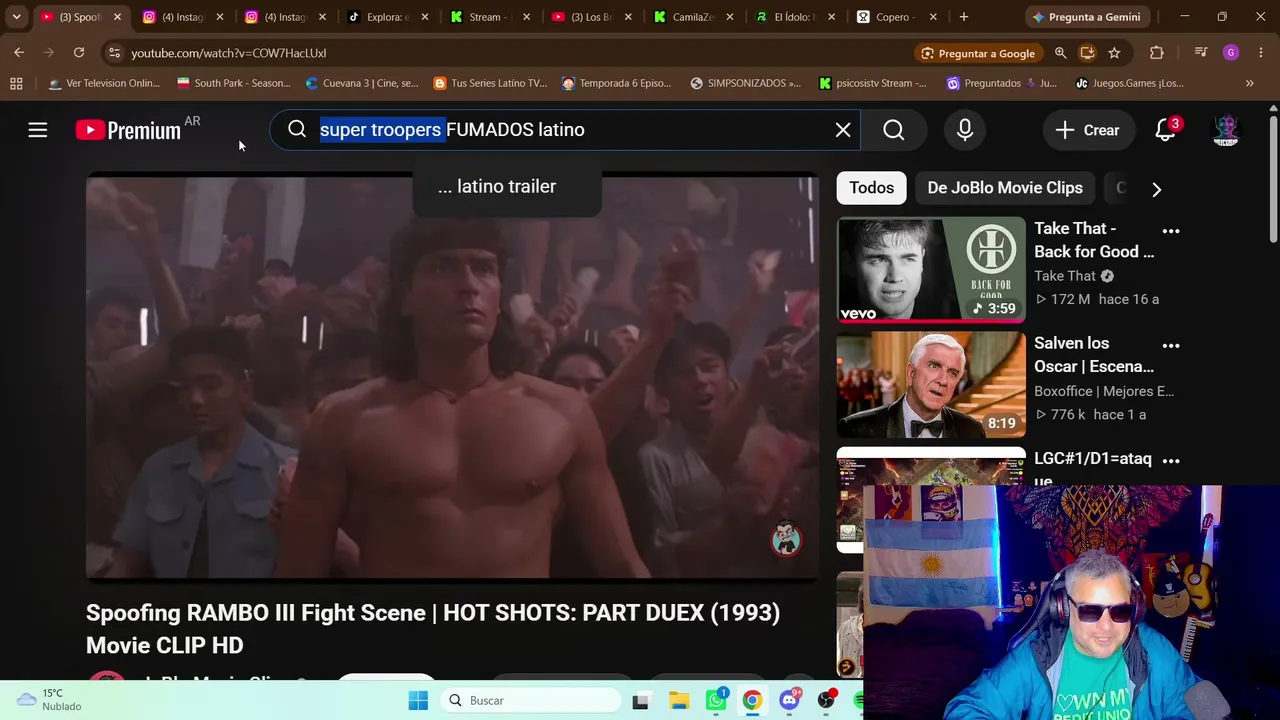The width and height of the screenshot is (1280, 720).
Task: Open the SIMPSONIZADOS bookmark
Action: pyautogui.click(x=746, y=83)
